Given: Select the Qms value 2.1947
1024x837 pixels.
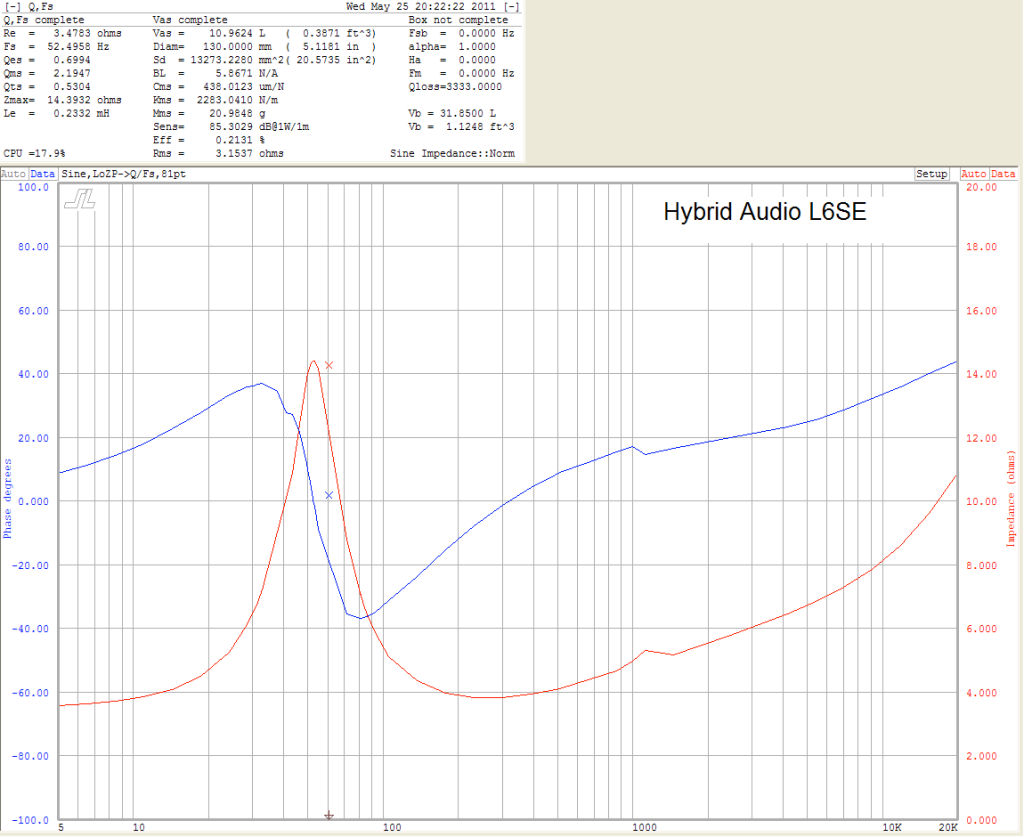Looking at the screenshot, I should [72, 74].
